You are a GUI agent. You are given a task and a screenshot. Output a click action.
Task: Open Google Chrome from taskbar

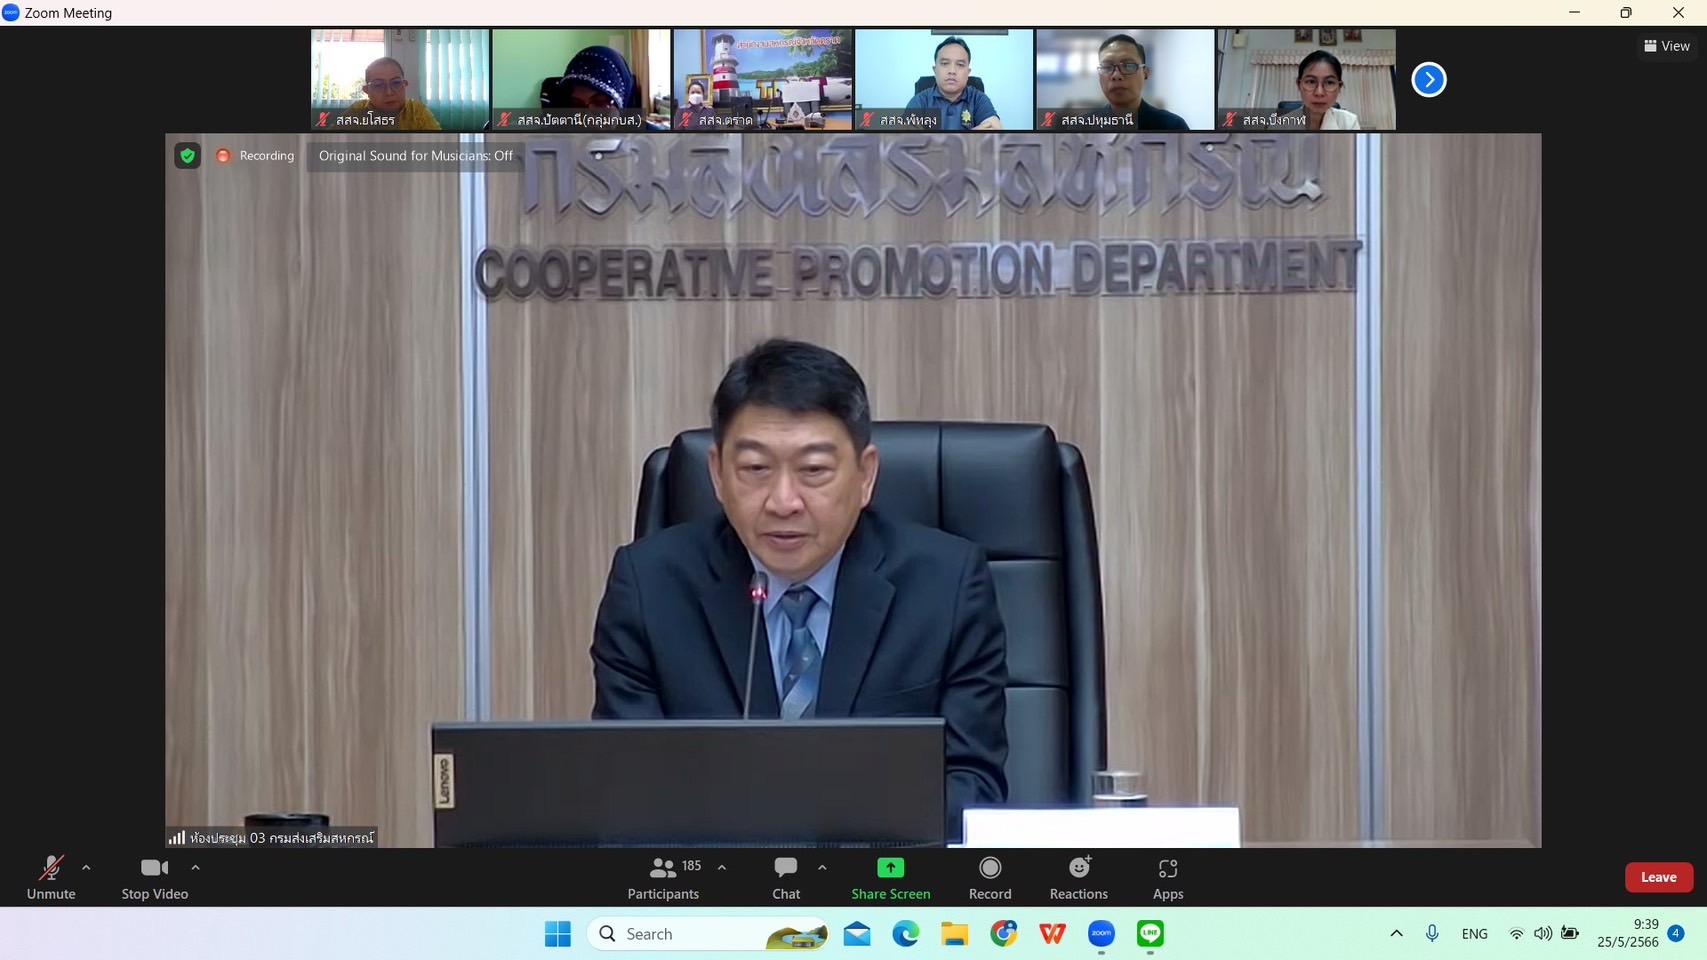pos(1004,934)
